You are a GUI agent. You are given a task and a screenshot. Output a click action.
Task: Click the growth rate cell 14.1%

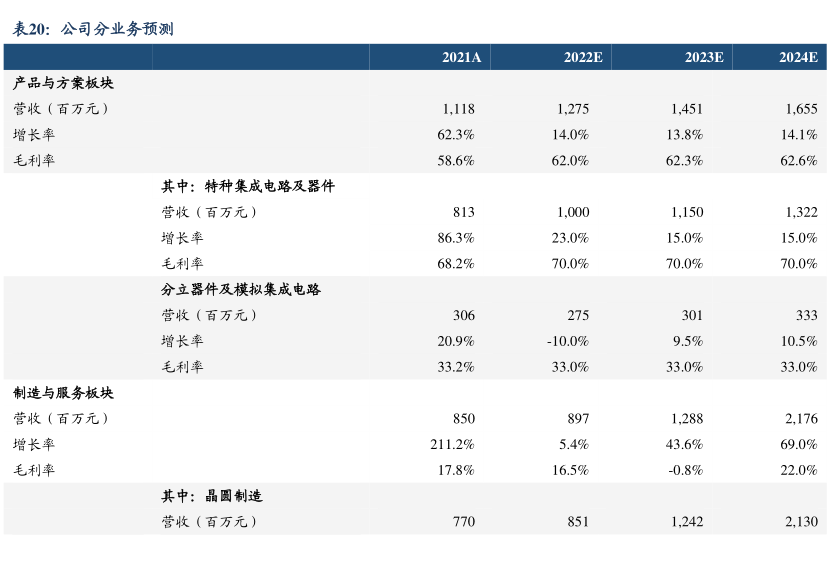(799, 135)
